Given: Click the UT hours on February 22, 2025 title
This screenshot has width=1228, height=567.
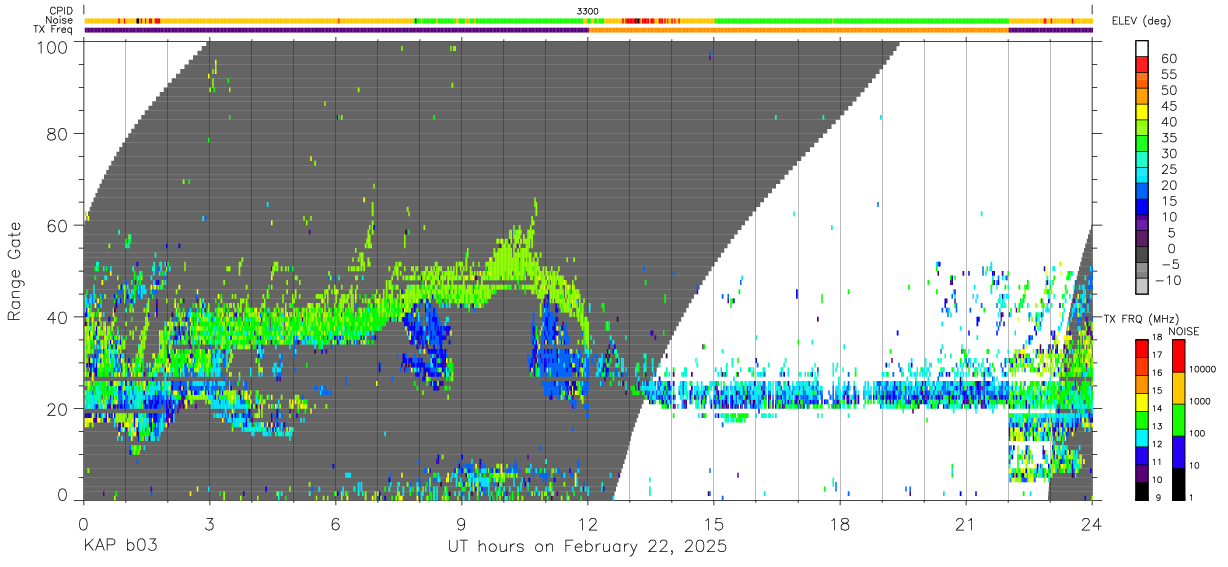Looking at the screenshot, I should click(587, 548).
